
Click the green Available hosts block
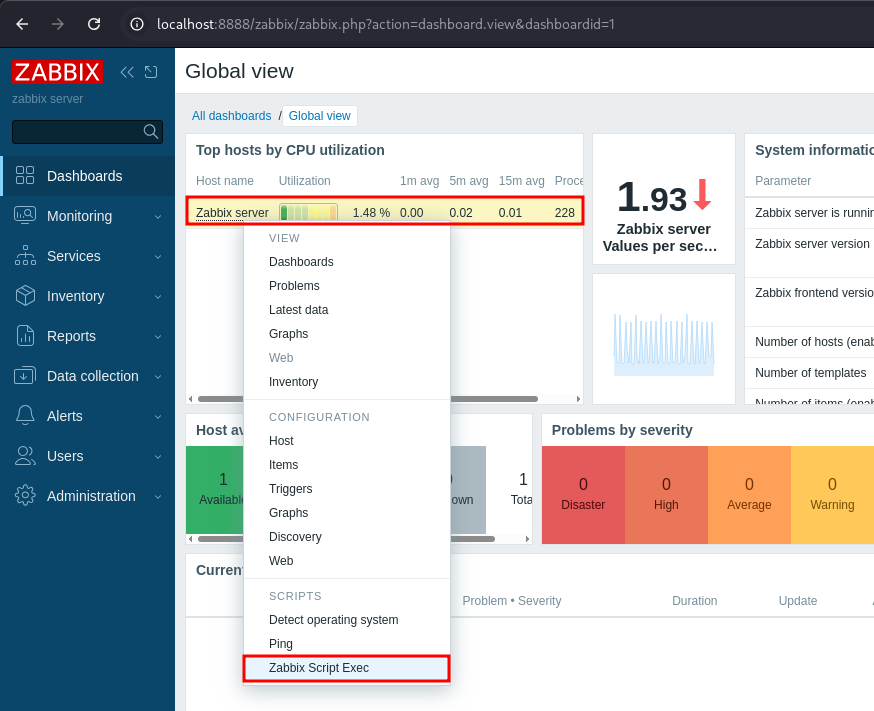click(215, 490)
